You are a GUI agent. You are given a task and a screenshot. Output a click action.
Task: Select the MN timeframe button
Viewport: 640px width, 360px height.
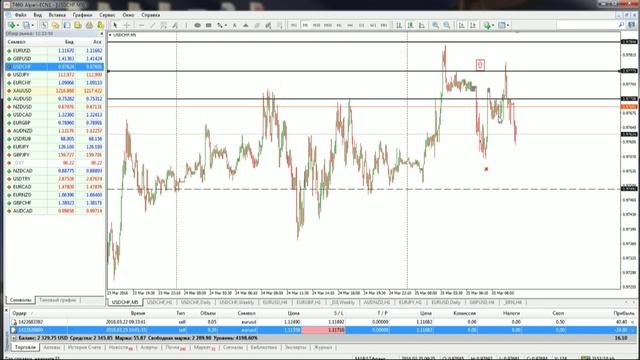coord(384,25)
